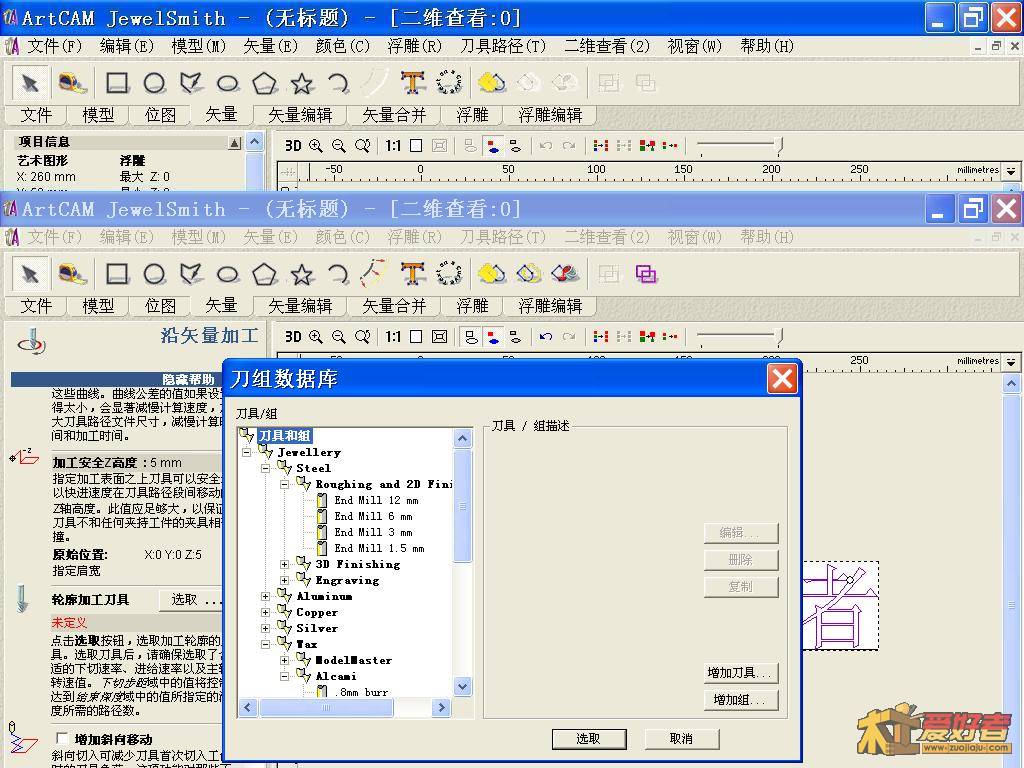Screen dimensions: 1024x768
Task: Switch to 浮雕编辑 tab in front window
Action: tap(550, 306)
